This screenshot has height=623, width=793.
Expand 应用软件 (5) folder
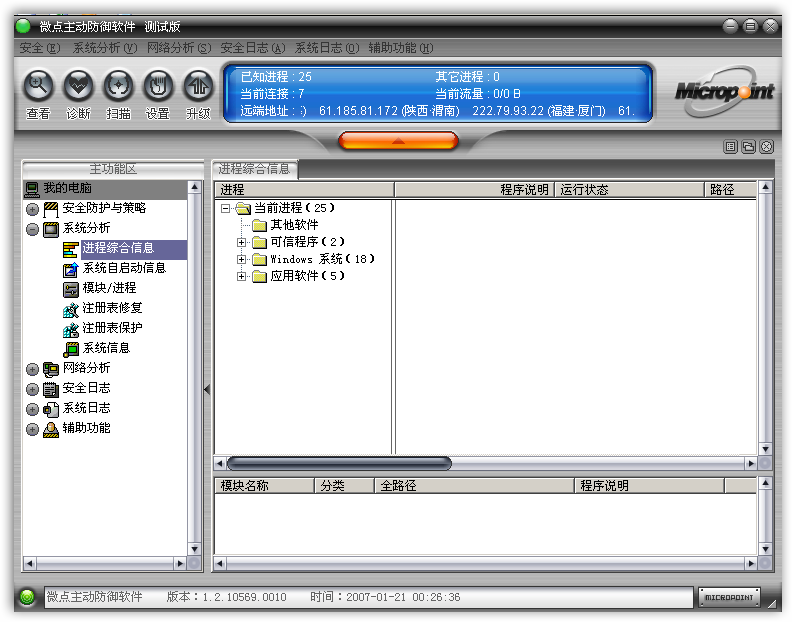pyautogui.click(x=242, y=276)
